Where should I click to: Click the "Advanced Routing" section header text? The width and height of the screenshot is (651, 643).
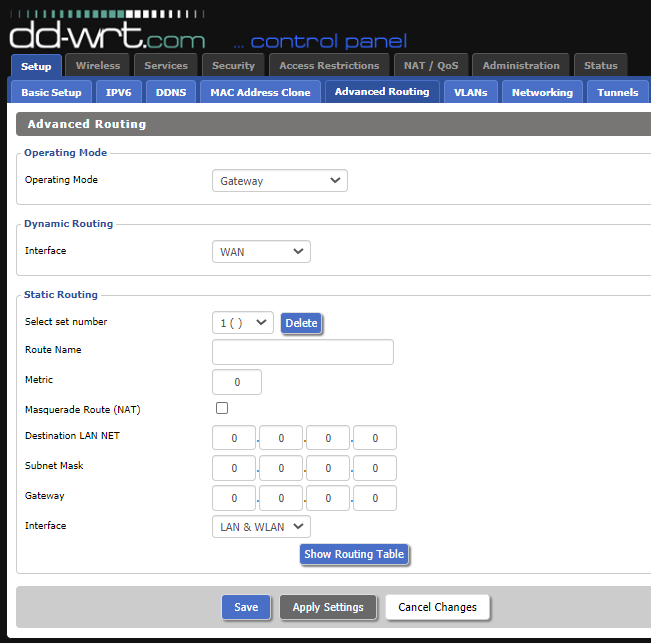[87, 124]
